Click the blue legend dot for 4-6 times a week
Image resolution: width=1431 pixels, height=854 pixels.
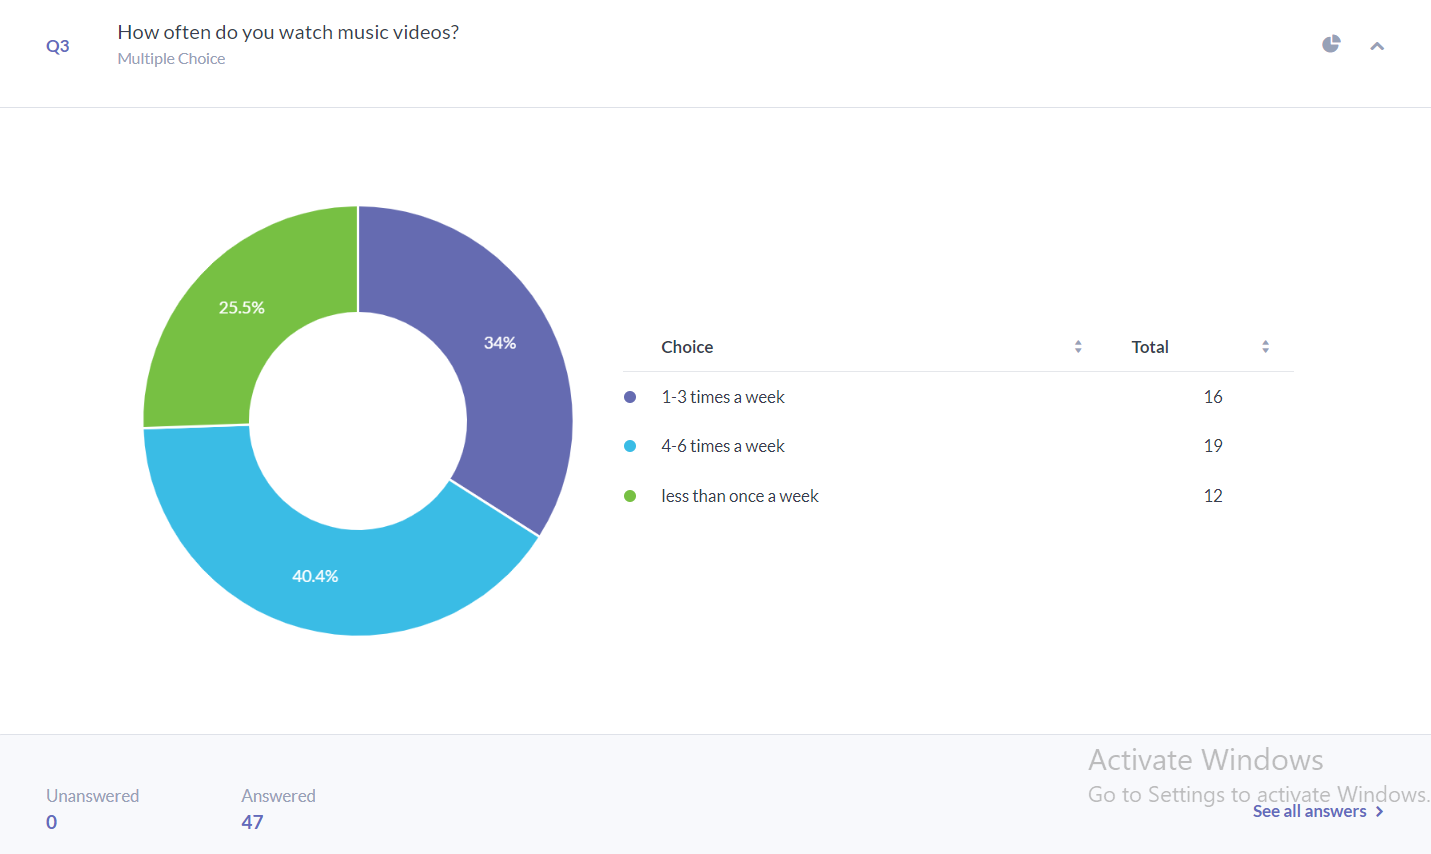pyautogui.click(x=630, y=446)
